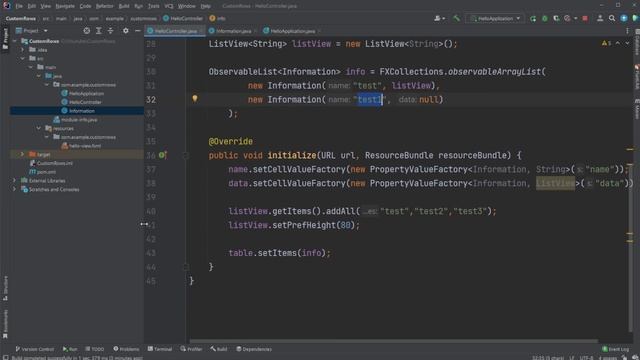Click the IntelliJ IDEA logo icon

[x=6, y=6]
